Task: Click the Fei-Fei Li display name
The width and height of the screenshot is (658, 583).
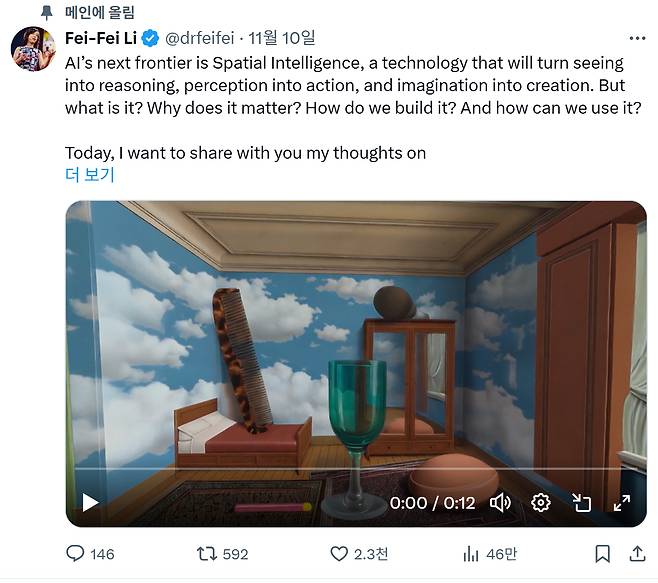Action: coord(100,39)
